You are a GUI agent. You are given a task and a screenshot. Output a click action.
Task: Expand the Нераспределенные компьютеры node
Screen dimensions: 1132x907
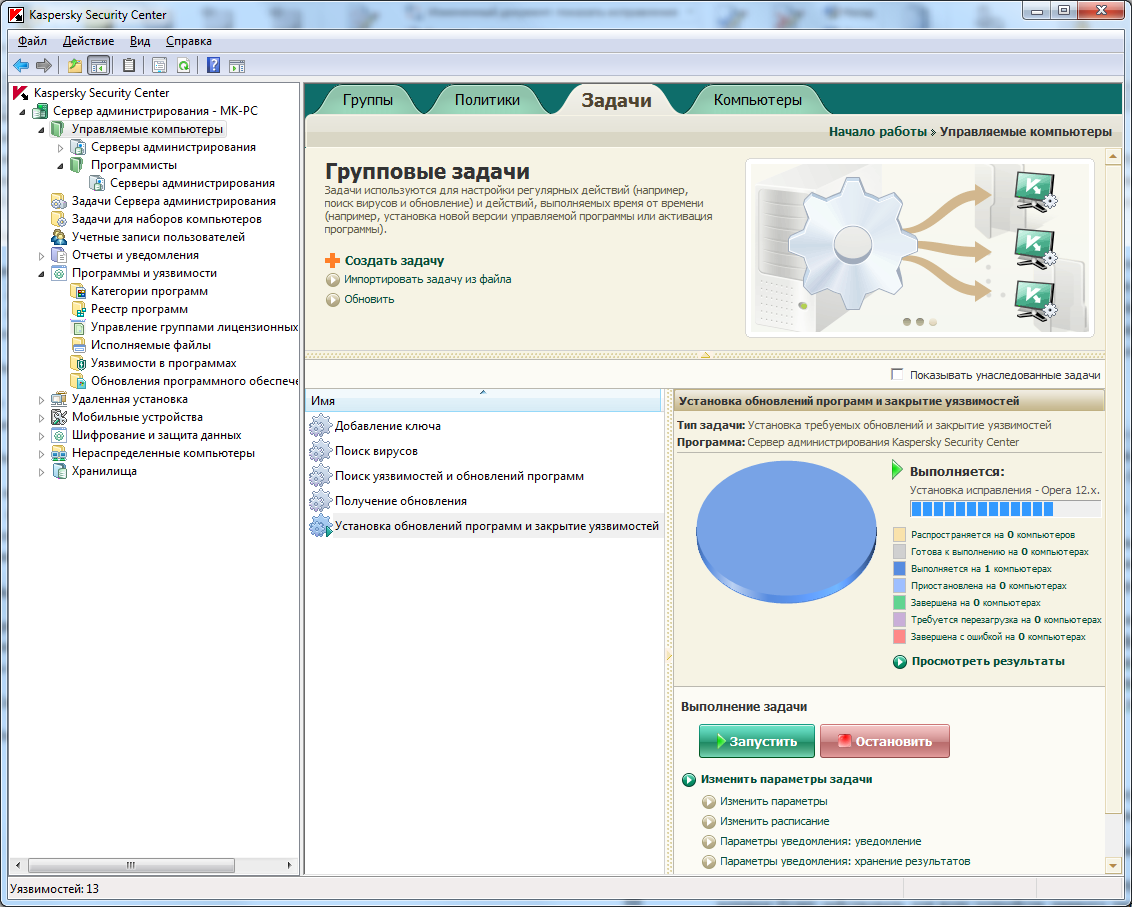pyautogui.click(x=41, y=454)
